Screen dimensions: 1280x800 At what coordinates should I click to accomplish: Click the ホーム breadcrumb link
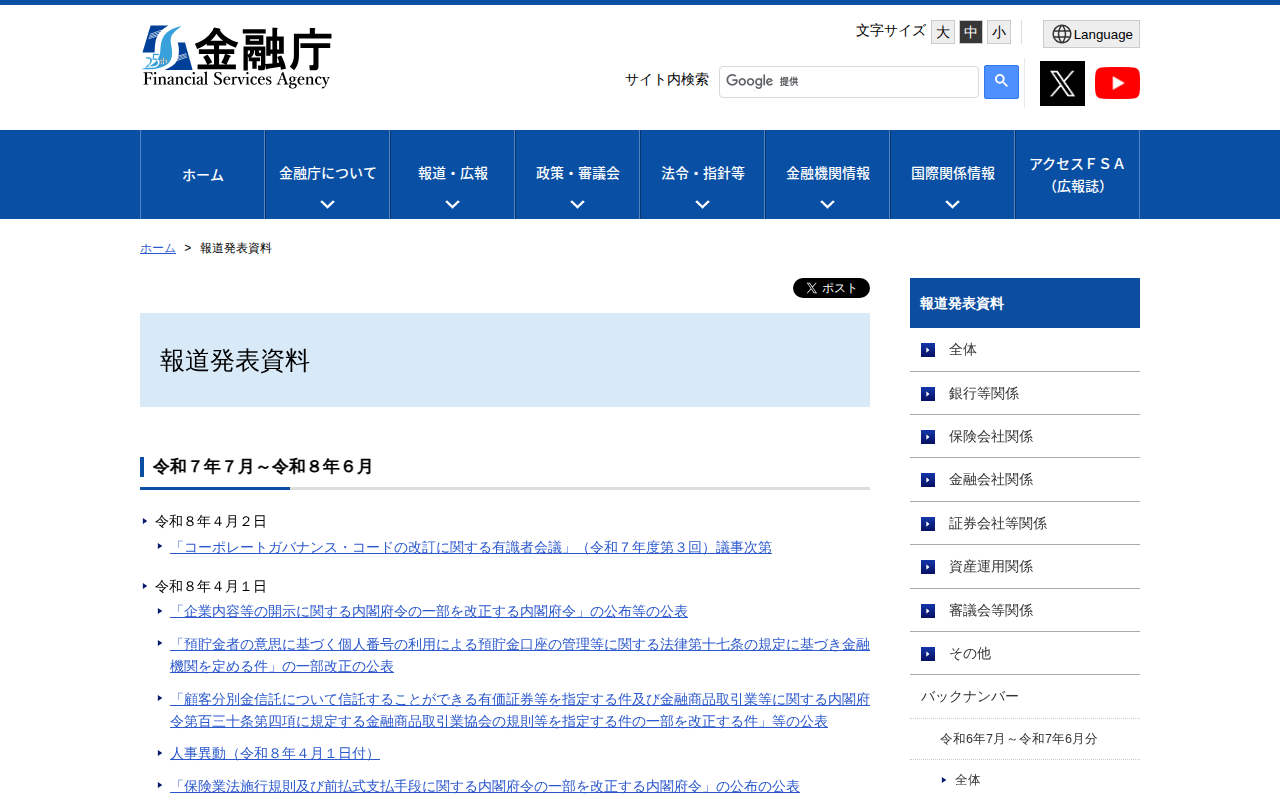(158, 248)
